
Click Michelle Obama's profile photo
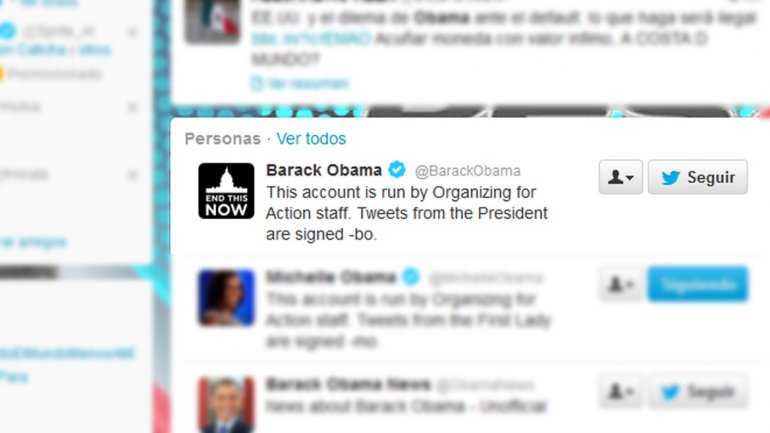226,298
